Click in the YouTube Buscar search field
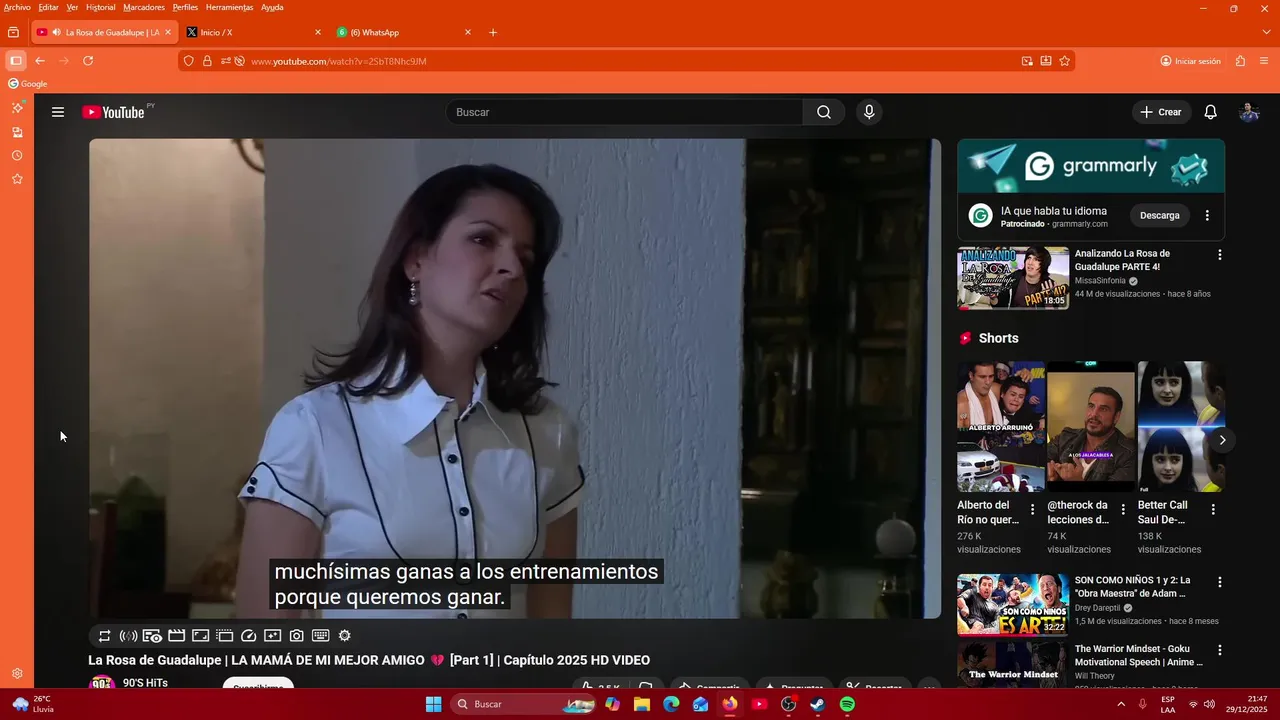Screen dimensions: 1280x720 click(x=625, y=112)
